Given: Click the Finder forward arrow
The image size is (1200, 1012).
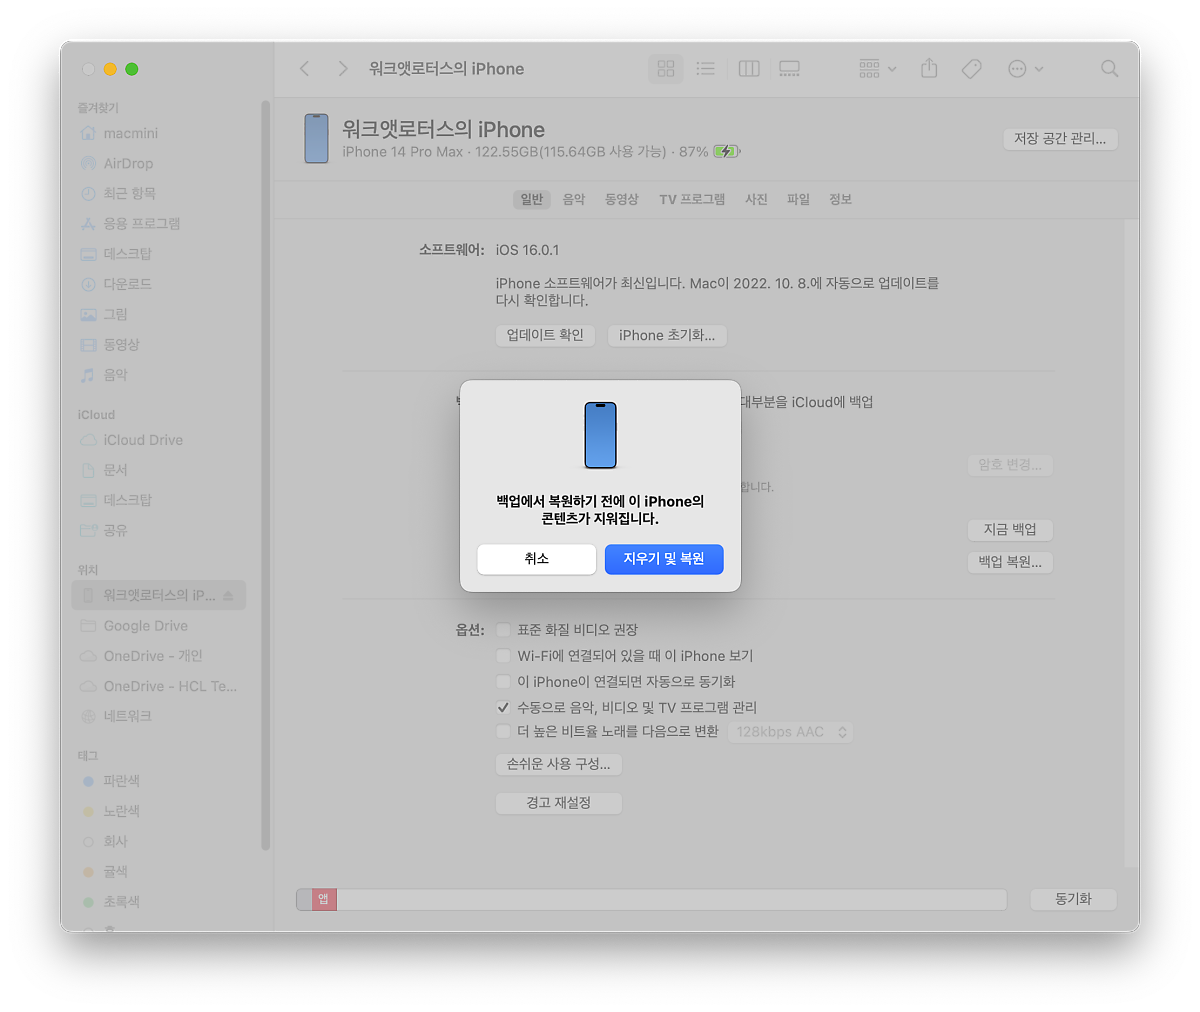Looking at the screenshot, I should [x=343, y=68].
